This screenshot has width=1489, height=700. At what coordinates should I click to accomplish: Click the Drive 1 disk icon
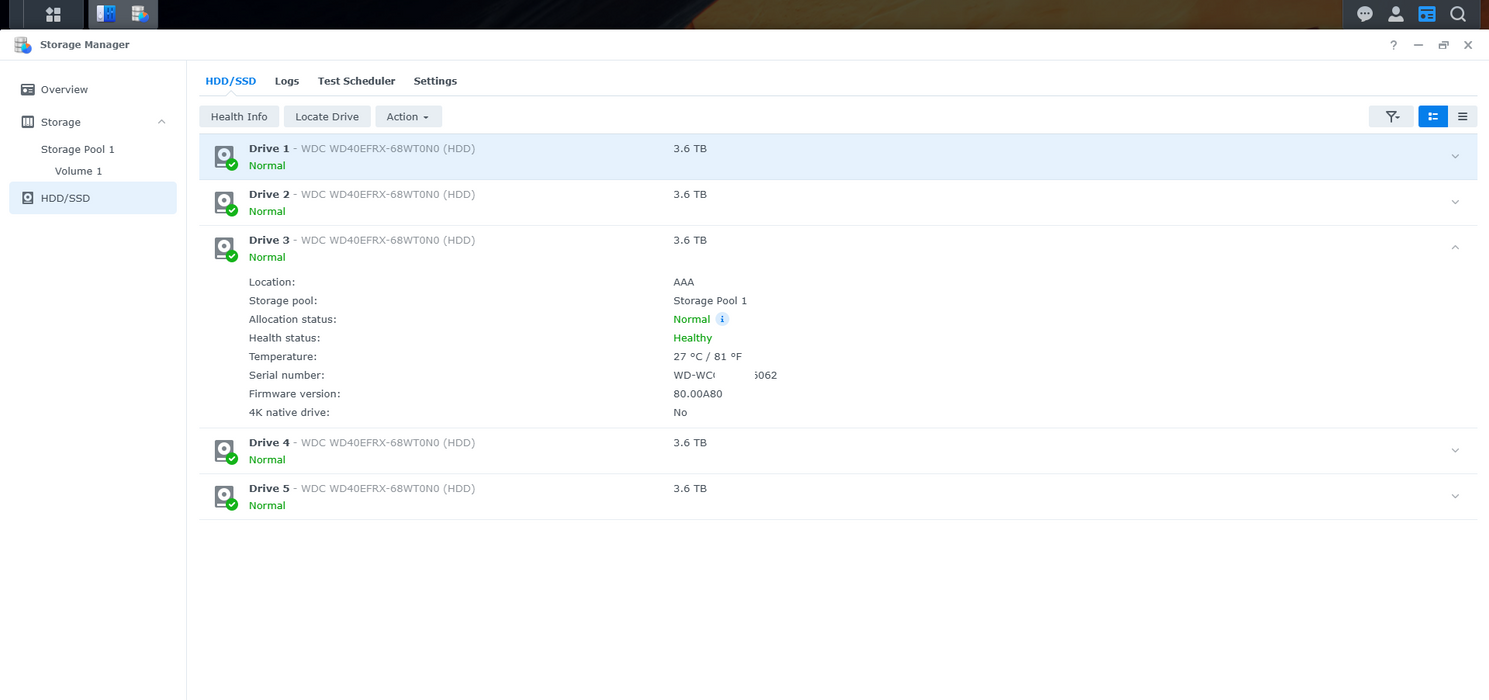point(225,156)
